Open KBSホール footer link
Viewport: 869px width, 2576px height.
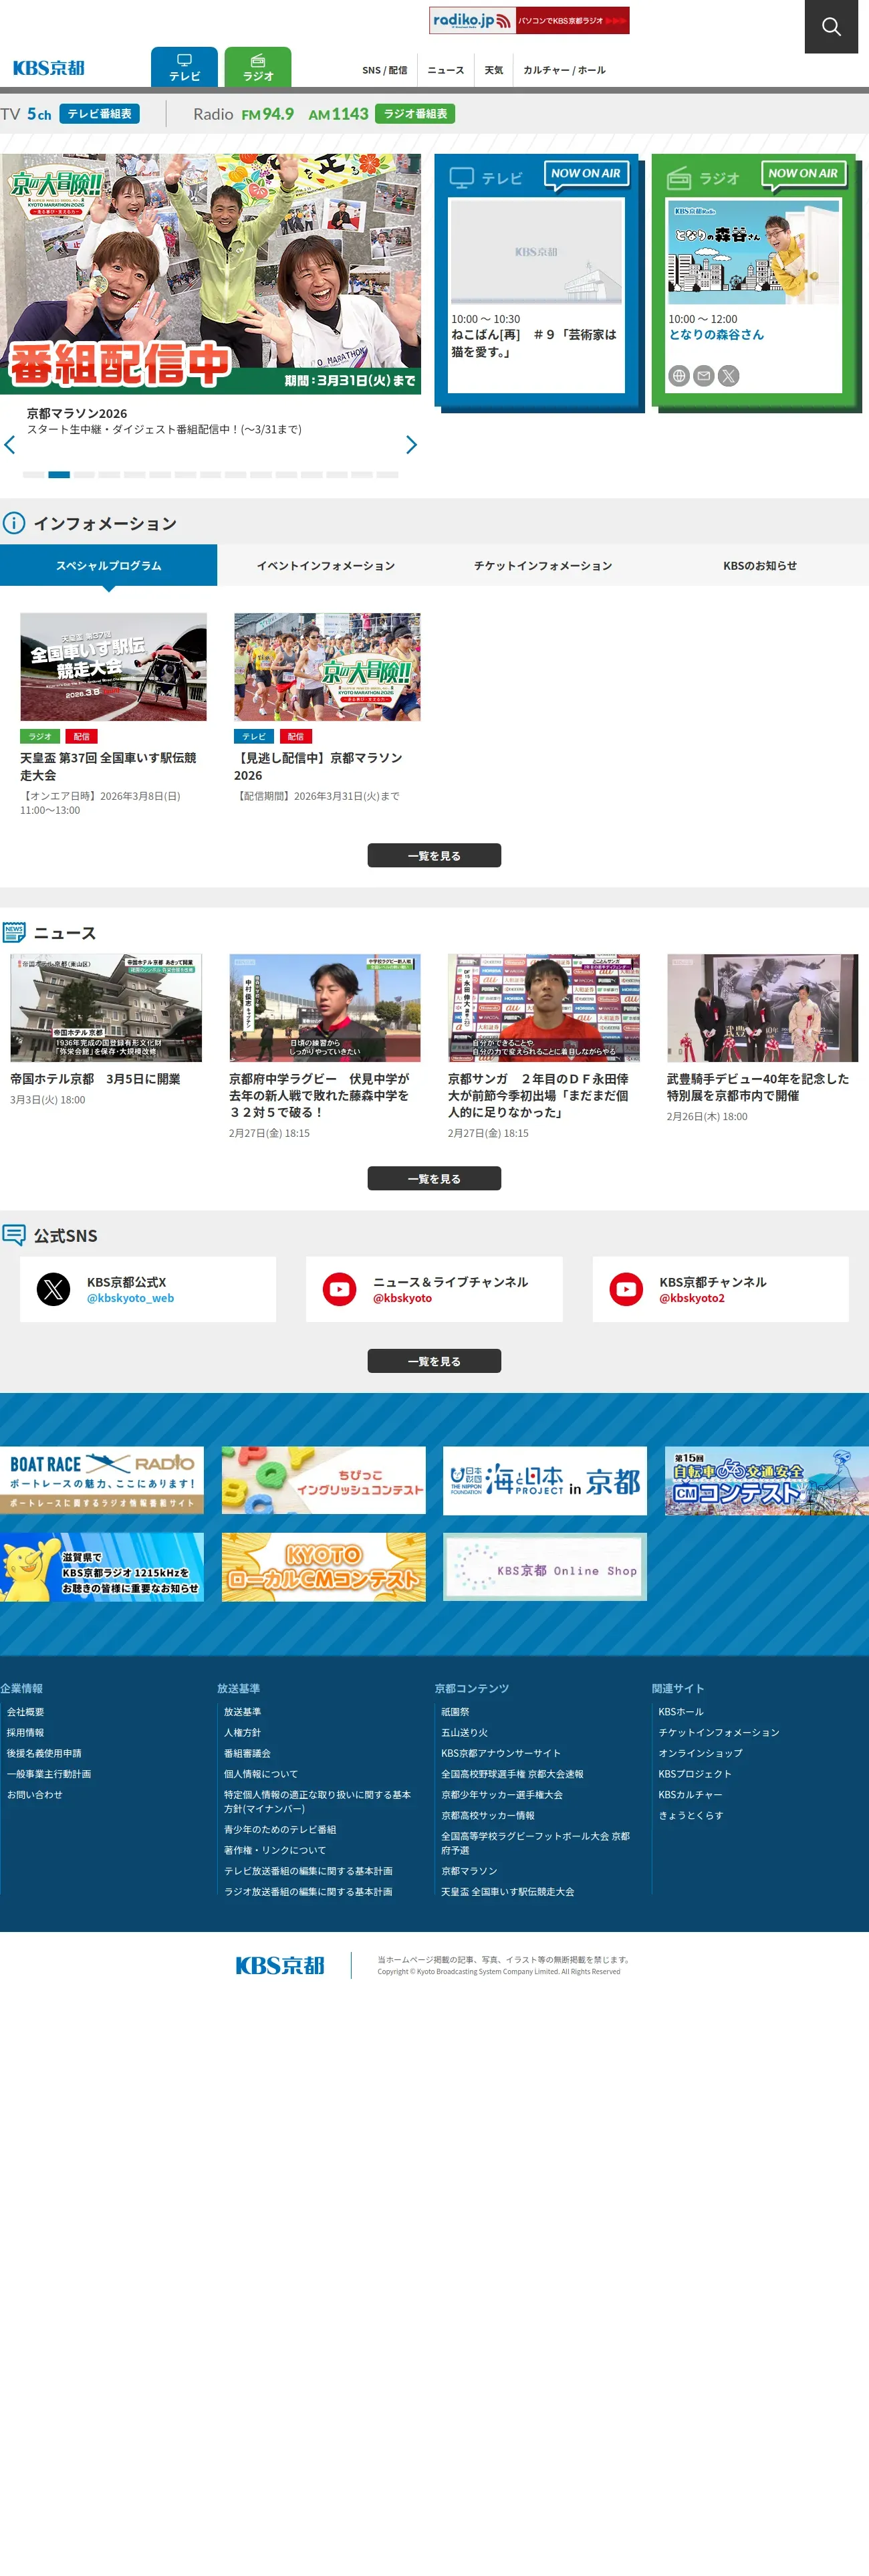point(681,1712)
